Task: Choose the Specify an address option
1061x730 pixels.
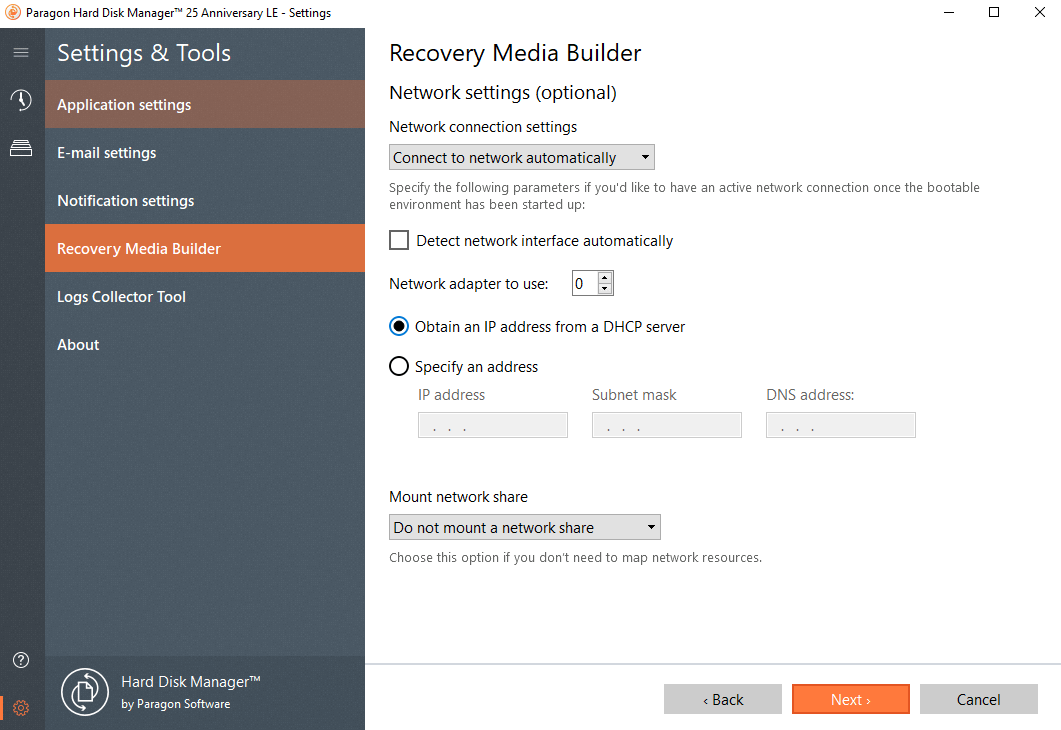Action: coord(399,366)
